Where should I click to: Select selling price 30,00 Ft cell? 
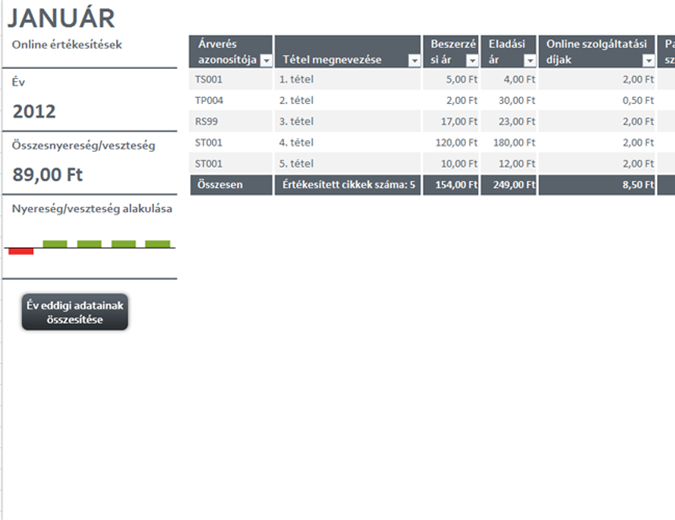[x=508, y=101]
